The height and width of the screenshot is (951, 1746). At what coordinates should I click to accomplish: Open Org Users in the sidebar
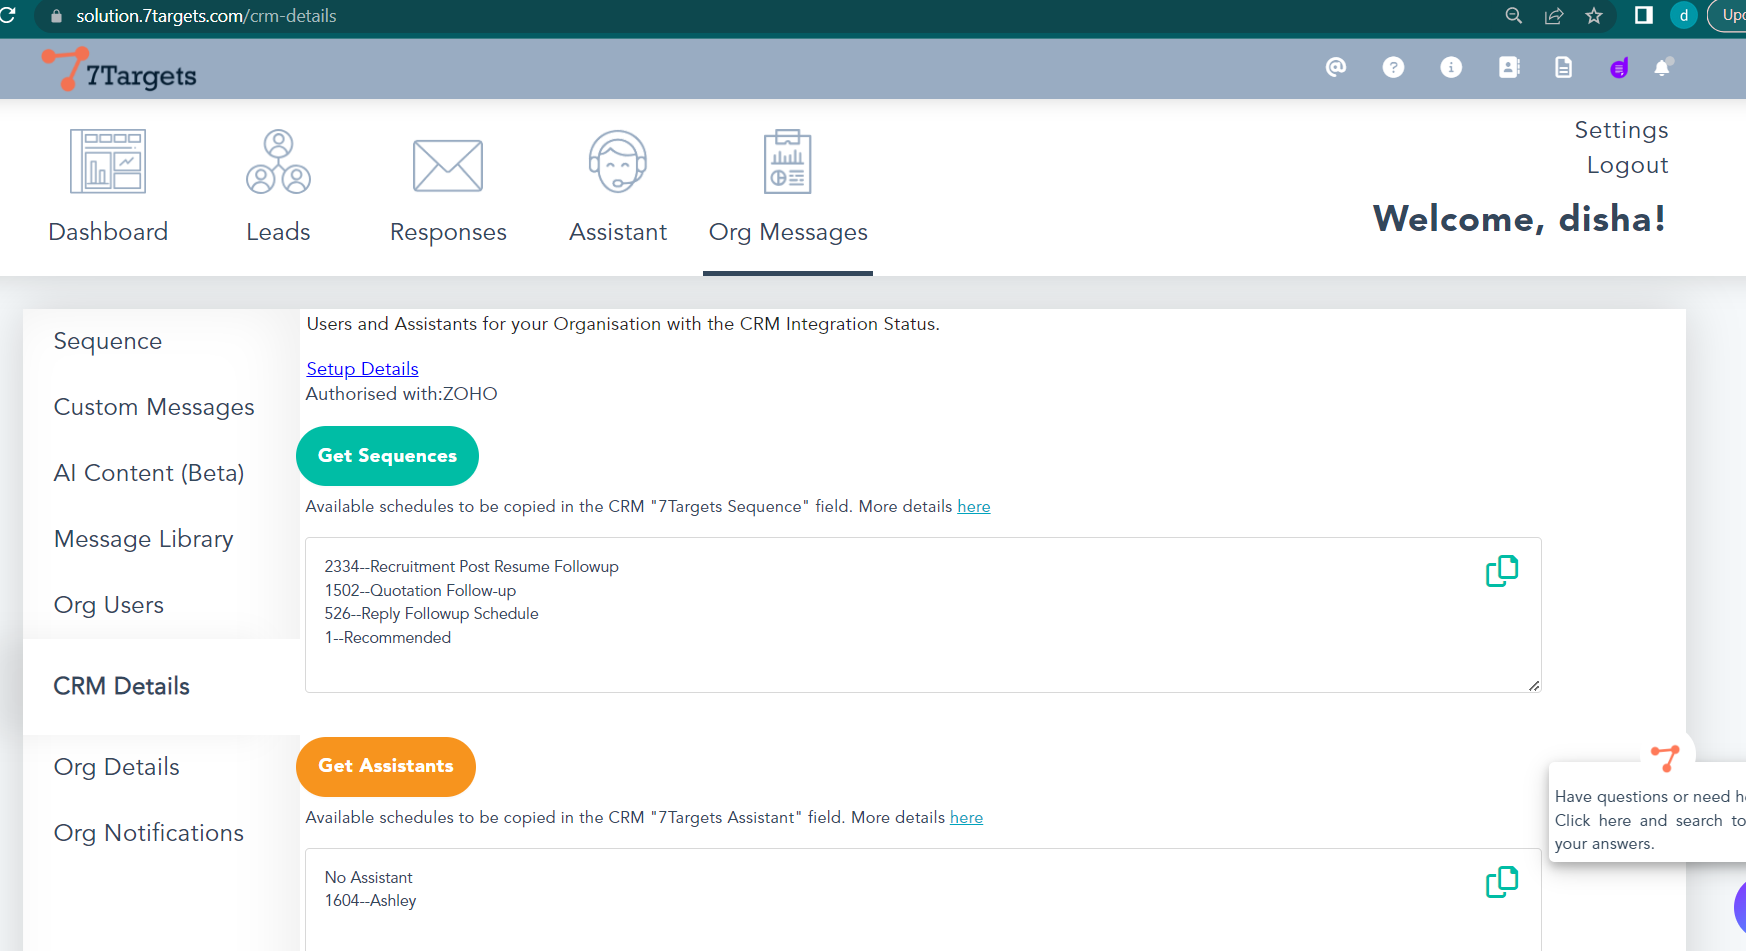[x=109, y=605]
